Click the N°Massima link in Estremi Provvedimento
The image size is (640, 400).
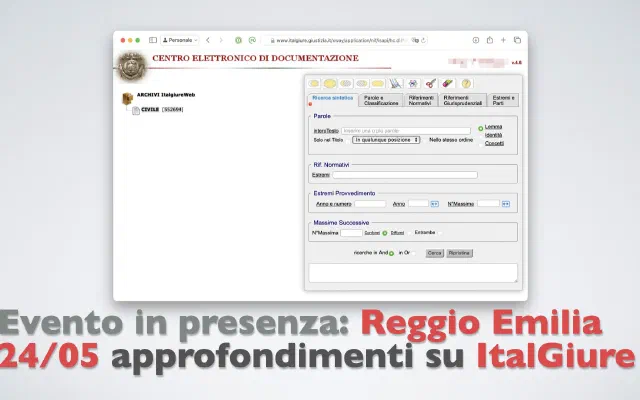point(460,204)
